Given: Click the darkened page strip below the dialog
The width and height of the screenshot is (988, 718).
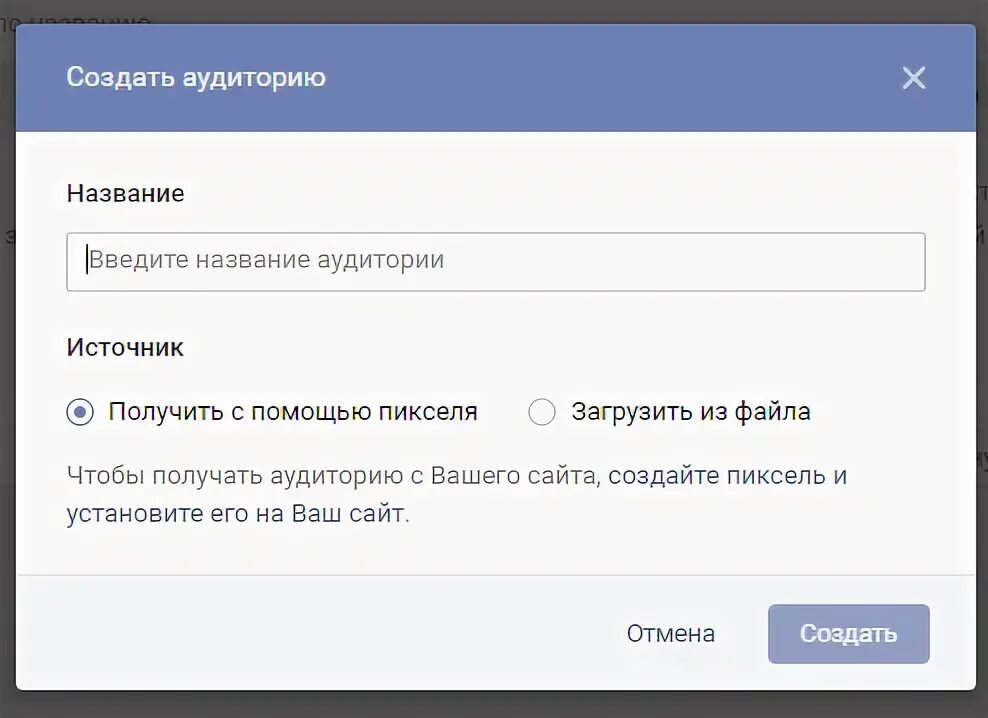Looking at the screenshot, I should coord(494,705).
